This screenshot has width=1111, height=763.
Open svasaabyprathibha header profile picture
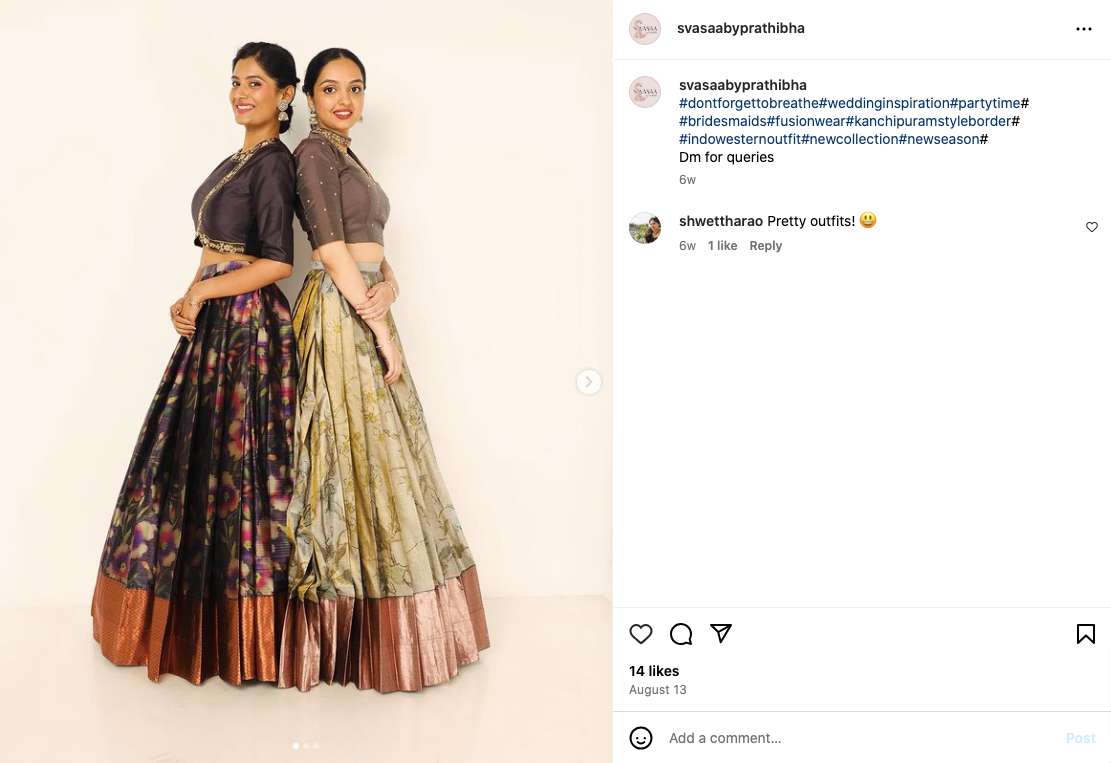coord(645,29)
